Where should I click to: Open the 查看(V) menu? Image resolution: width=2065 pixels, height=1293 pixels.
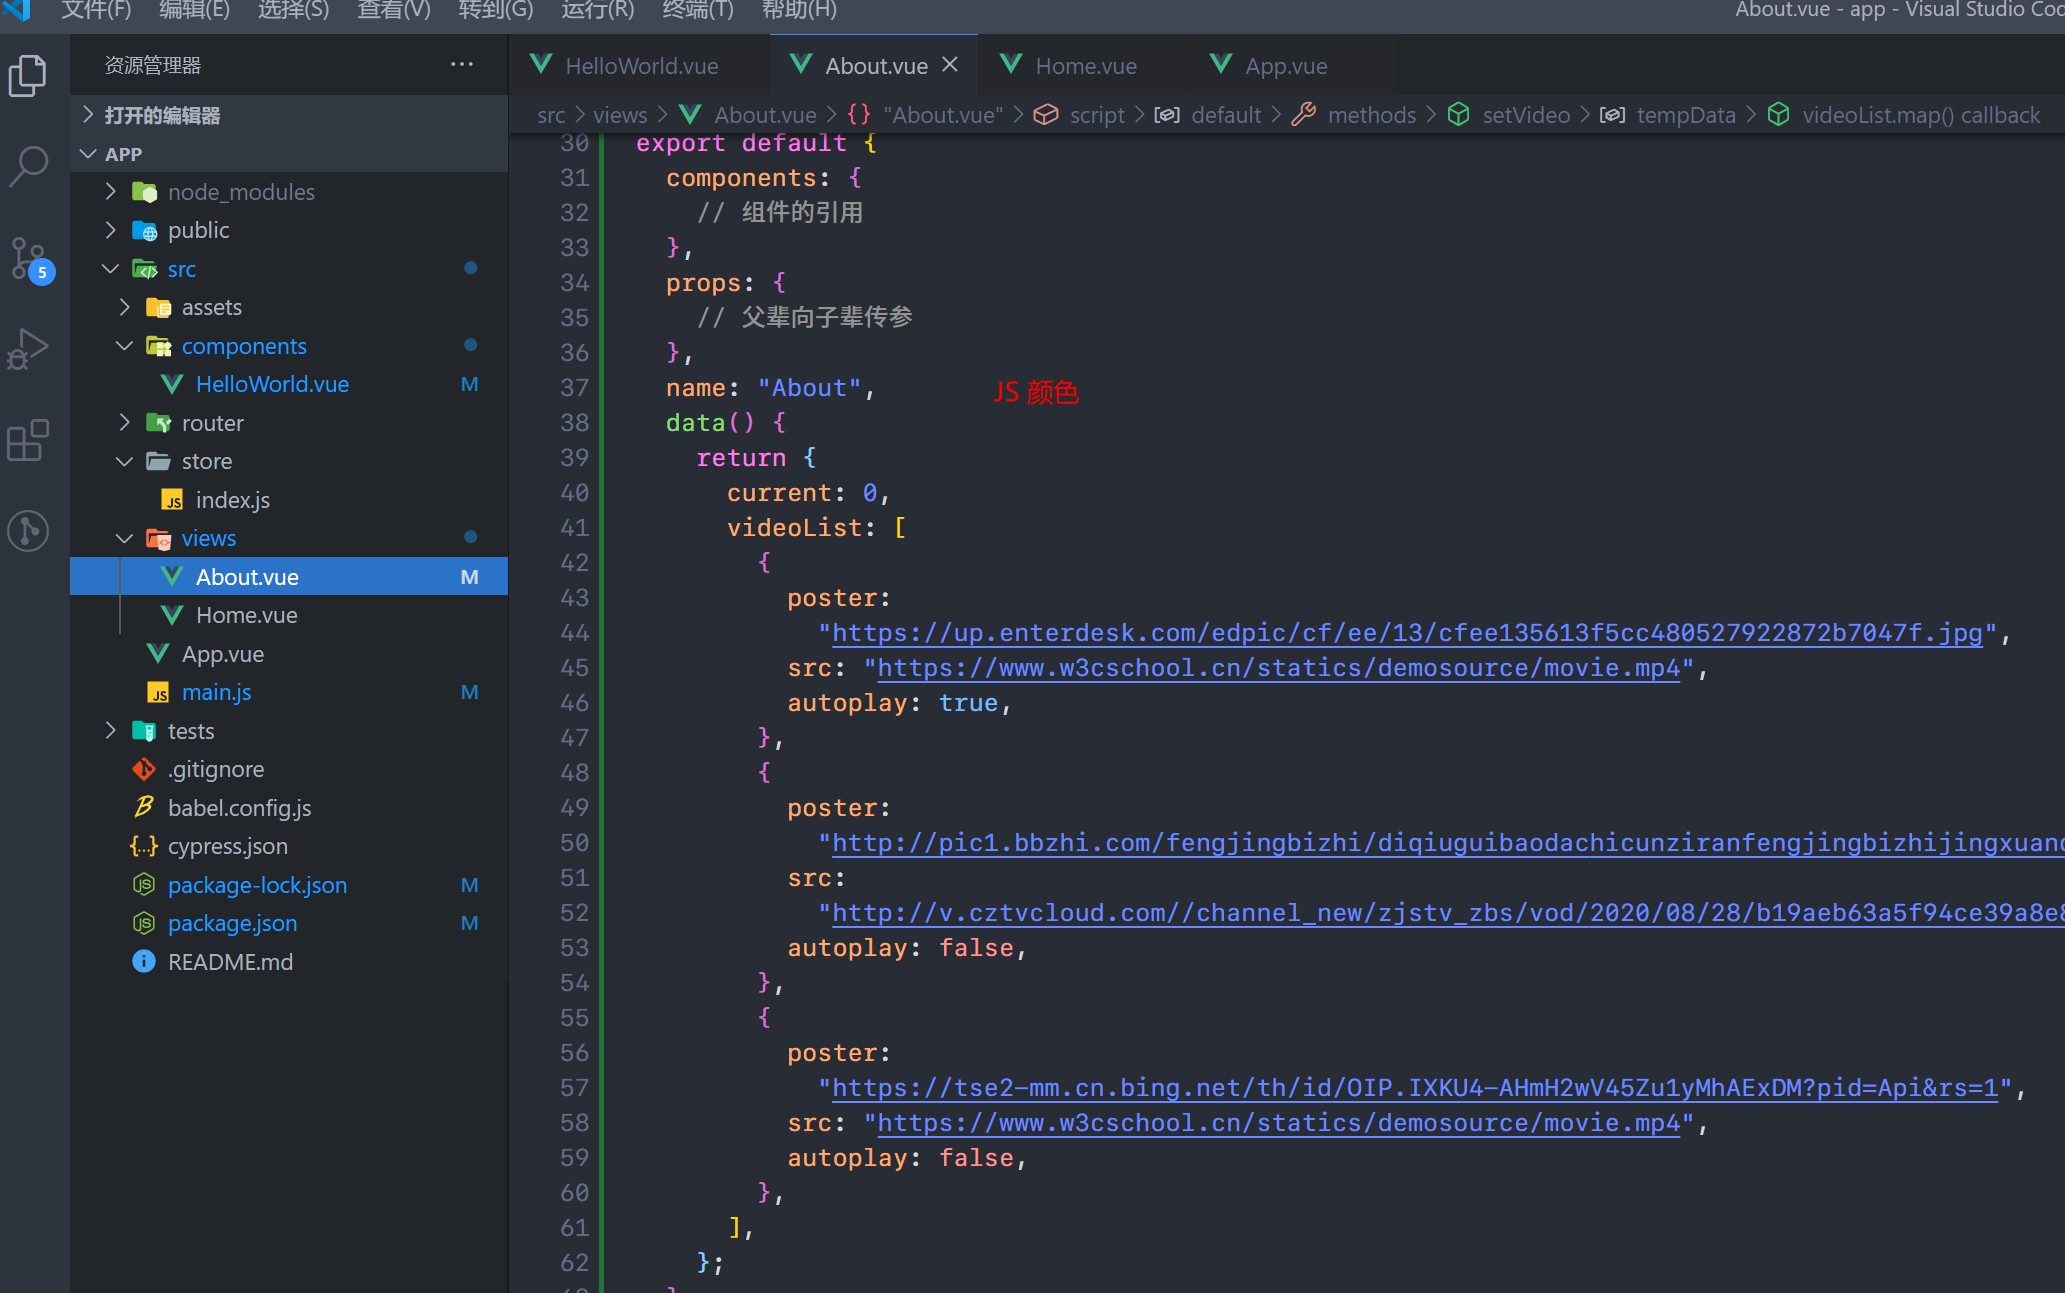394,11
